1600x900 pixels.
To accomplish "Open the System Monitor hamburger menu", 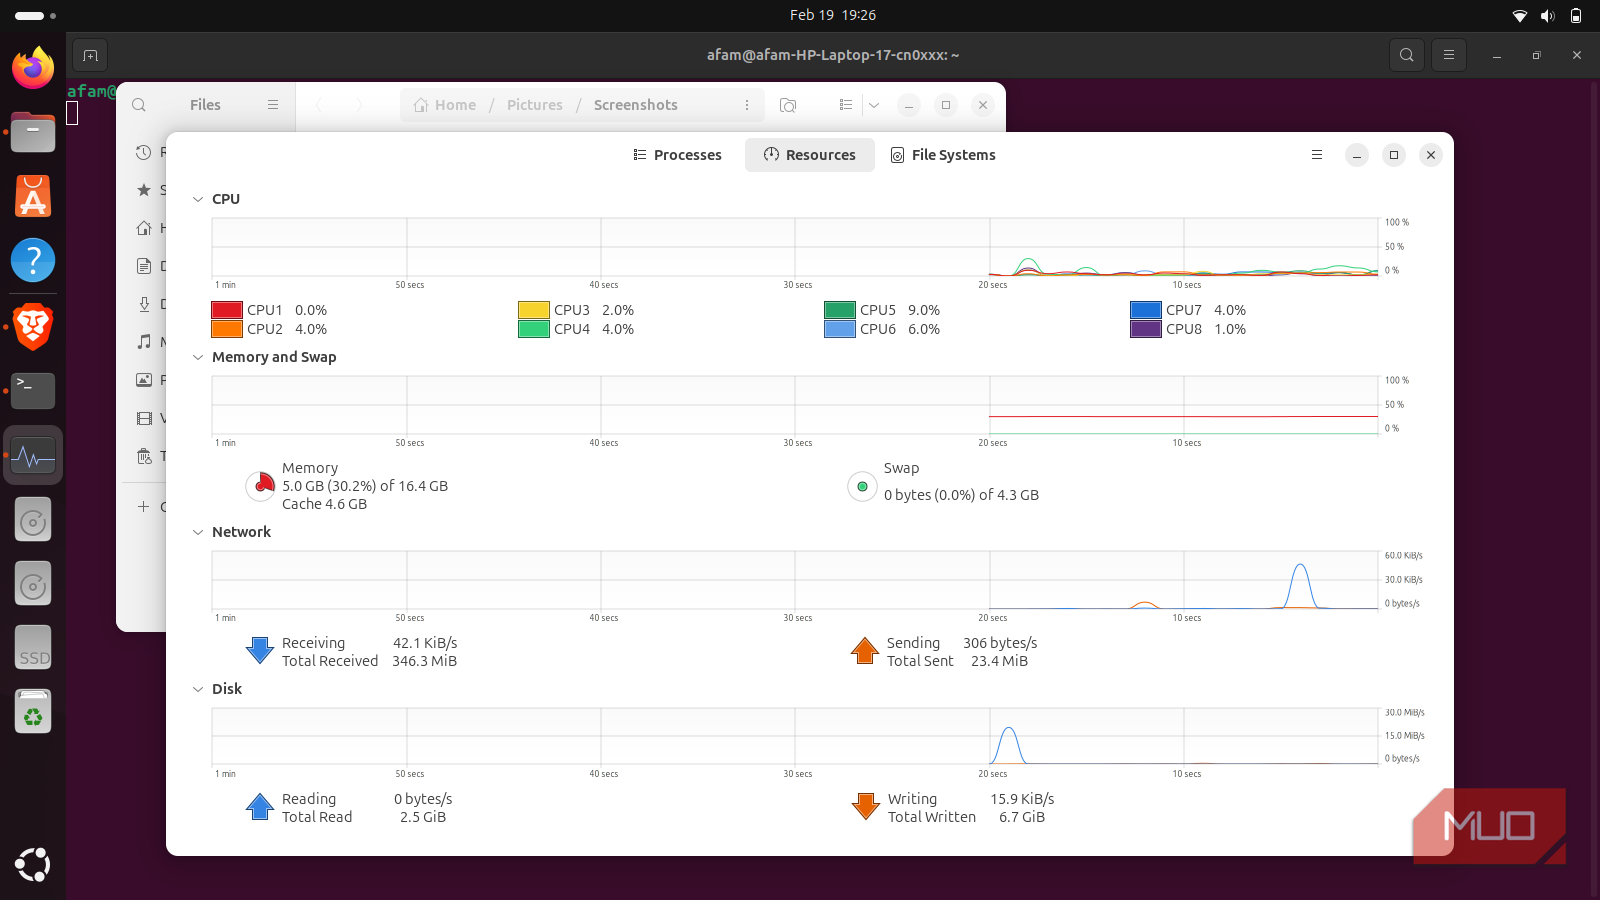I will 1317,155.
